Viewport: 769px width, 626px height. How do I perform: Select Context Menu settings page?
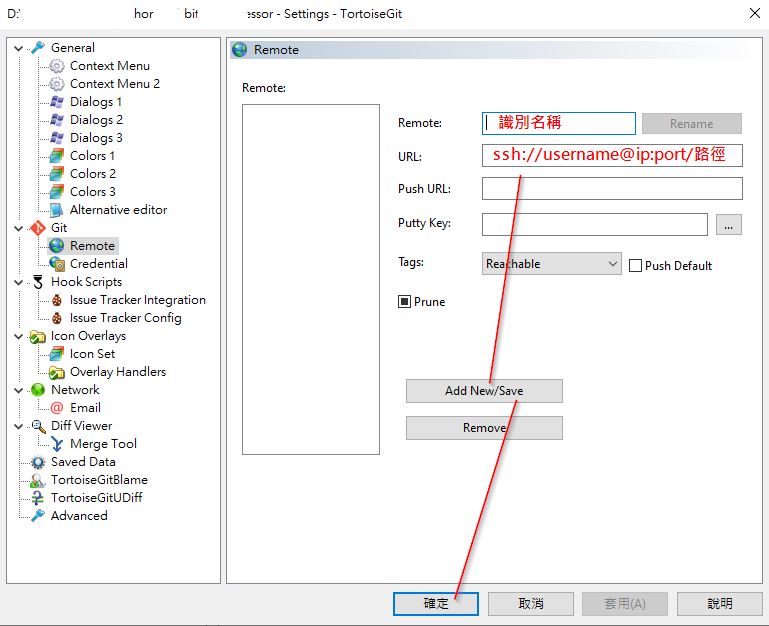pos(110,66)
